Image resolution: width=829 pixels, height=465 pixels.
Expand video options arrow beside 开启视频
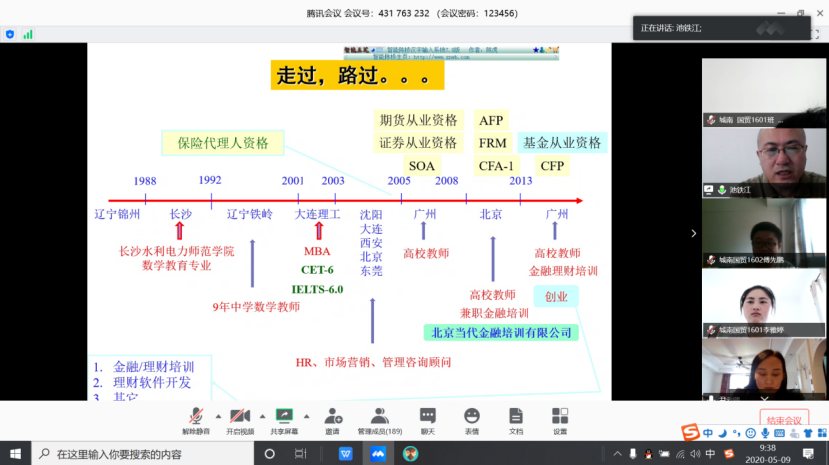coord(262,414)
